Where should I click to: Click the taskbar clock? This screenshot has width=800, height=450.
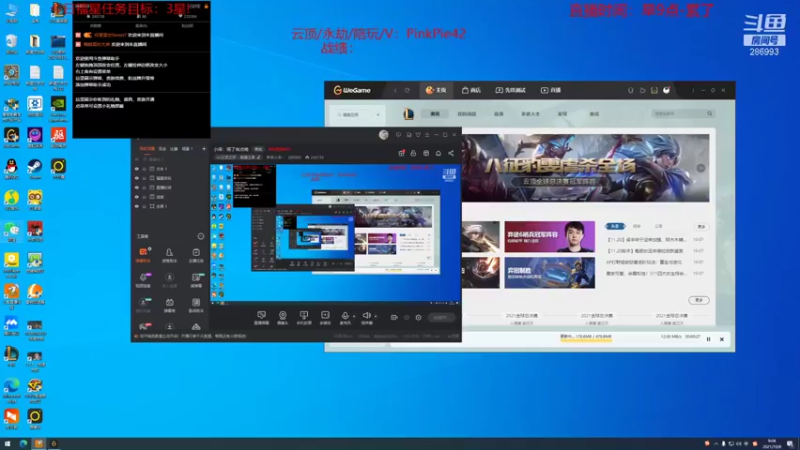click(x=772, y=443)
